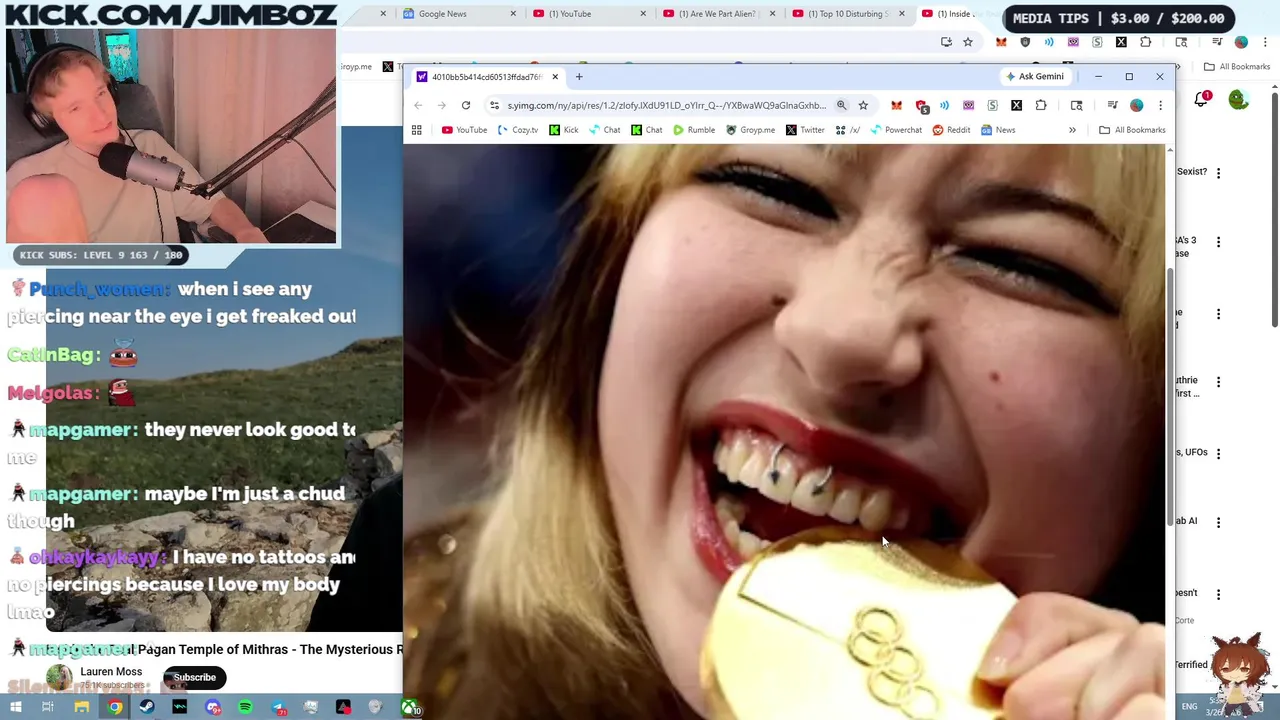Image resolution: width=1280 pixels, height=720 pixels.
Task: Open the /x/ bookmark
Action: point(848,130)
